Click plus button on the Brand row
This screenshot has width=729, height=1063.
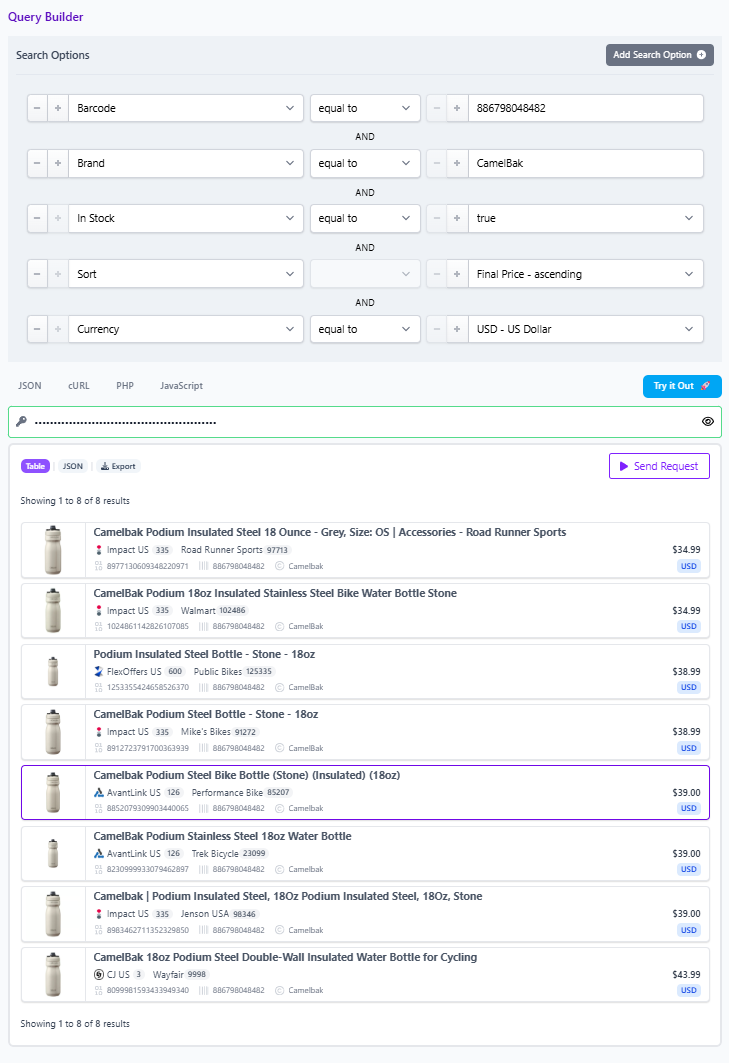click(x=58, y=163)
